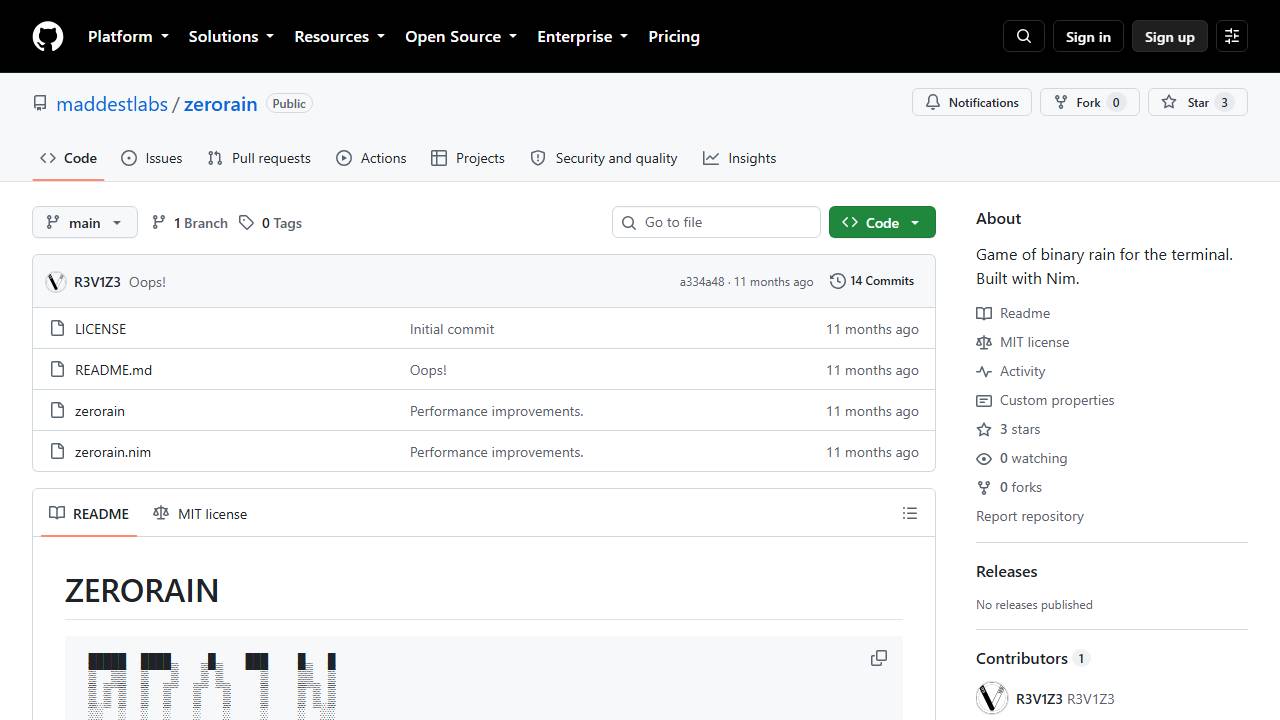Click the Sign in button

(1088, 37)
